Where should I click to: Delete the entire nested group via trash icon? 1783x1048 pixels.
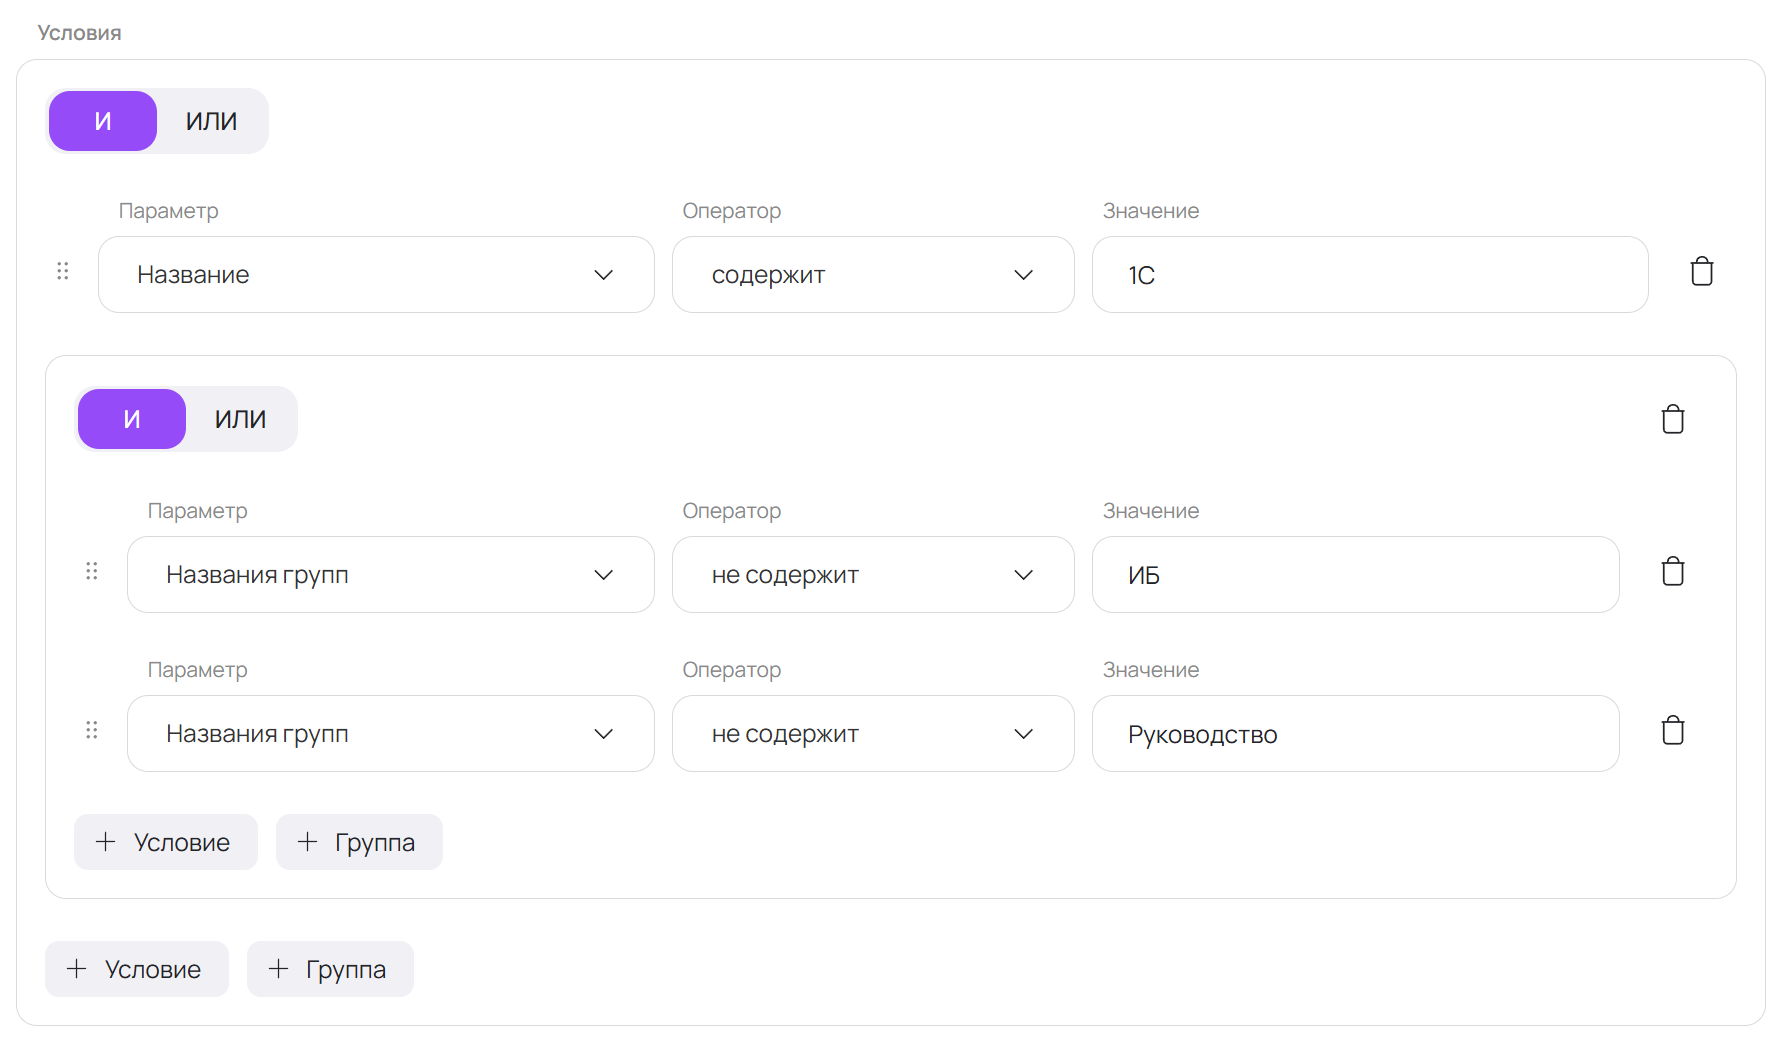tap(1672, 419)
